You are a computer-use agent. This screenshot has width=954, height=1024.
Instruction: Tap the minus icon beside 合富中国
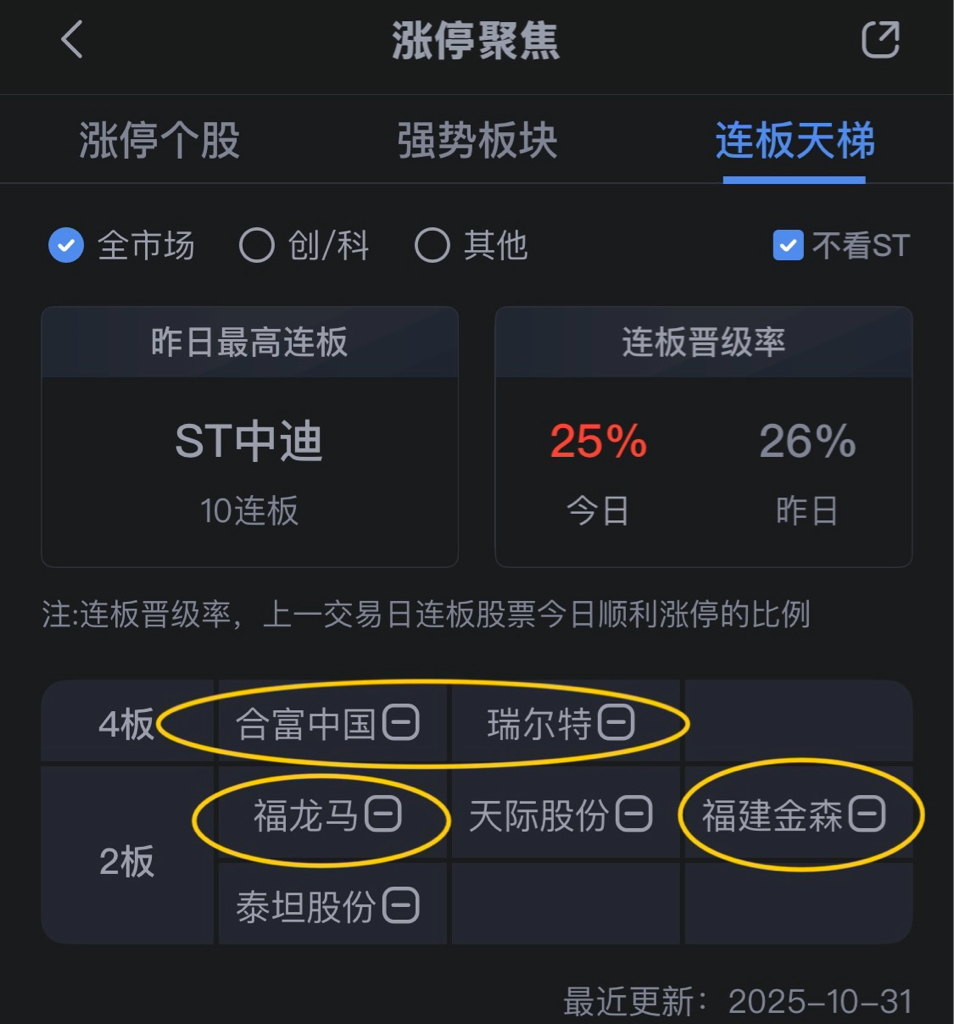400,722
